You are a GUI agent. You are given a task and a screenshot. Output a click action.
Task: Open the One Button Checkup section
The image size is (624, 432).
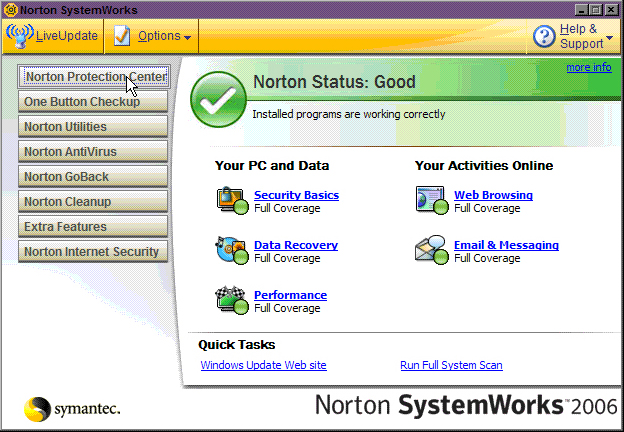[x=93, y=102]
